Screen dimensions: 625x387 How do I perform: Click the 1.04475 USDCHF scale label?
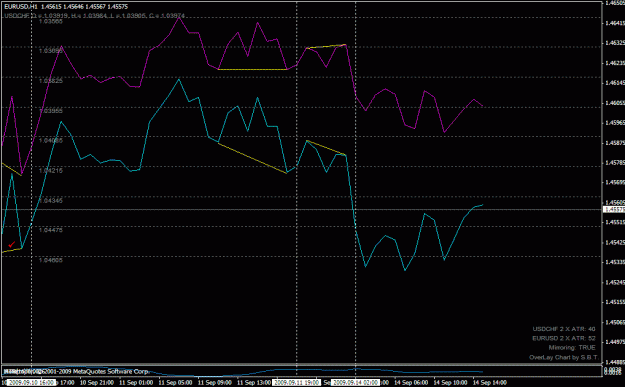(x=51, y=230)
